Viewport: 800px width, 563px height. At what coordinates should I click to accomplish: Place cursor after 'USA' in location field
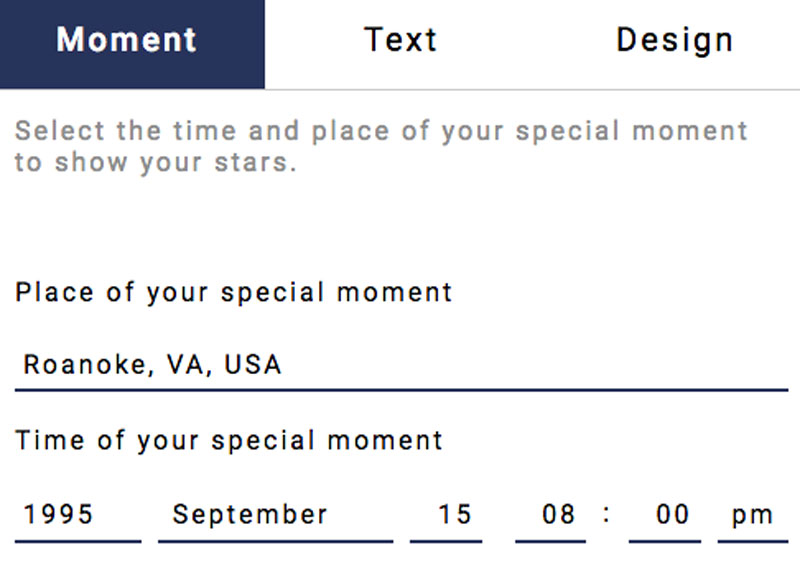(x=283, y=364)
